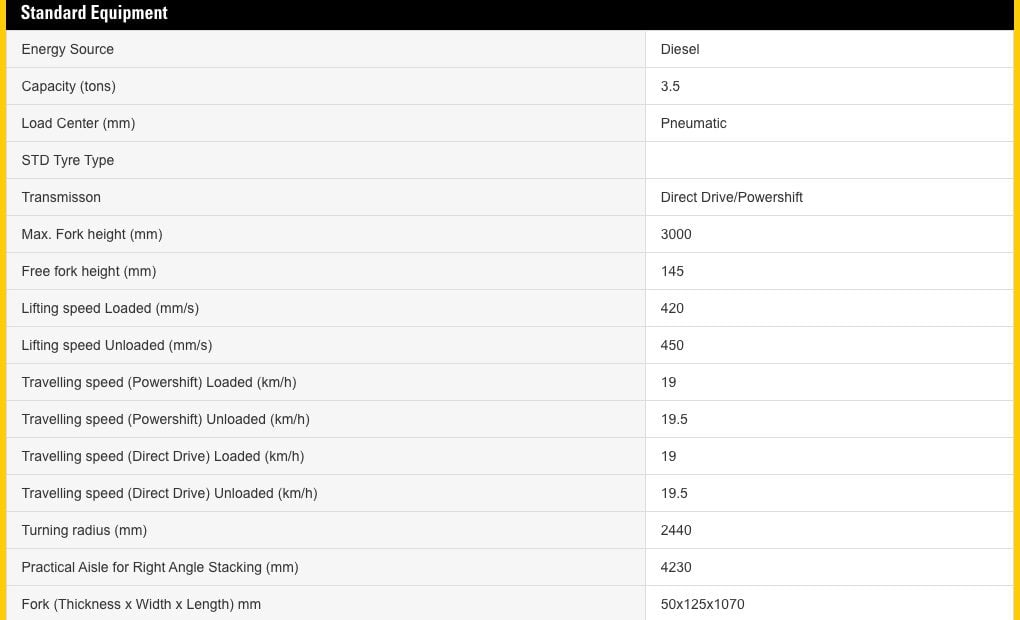
Task: Click the 2440 turning radius value
Action: pyautogui.click(x=676, y=530)
